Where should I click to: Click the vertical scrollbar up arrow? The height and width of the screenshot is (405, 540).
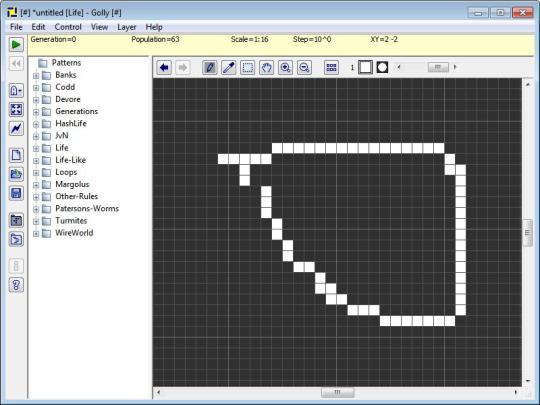tap(528, 84)
